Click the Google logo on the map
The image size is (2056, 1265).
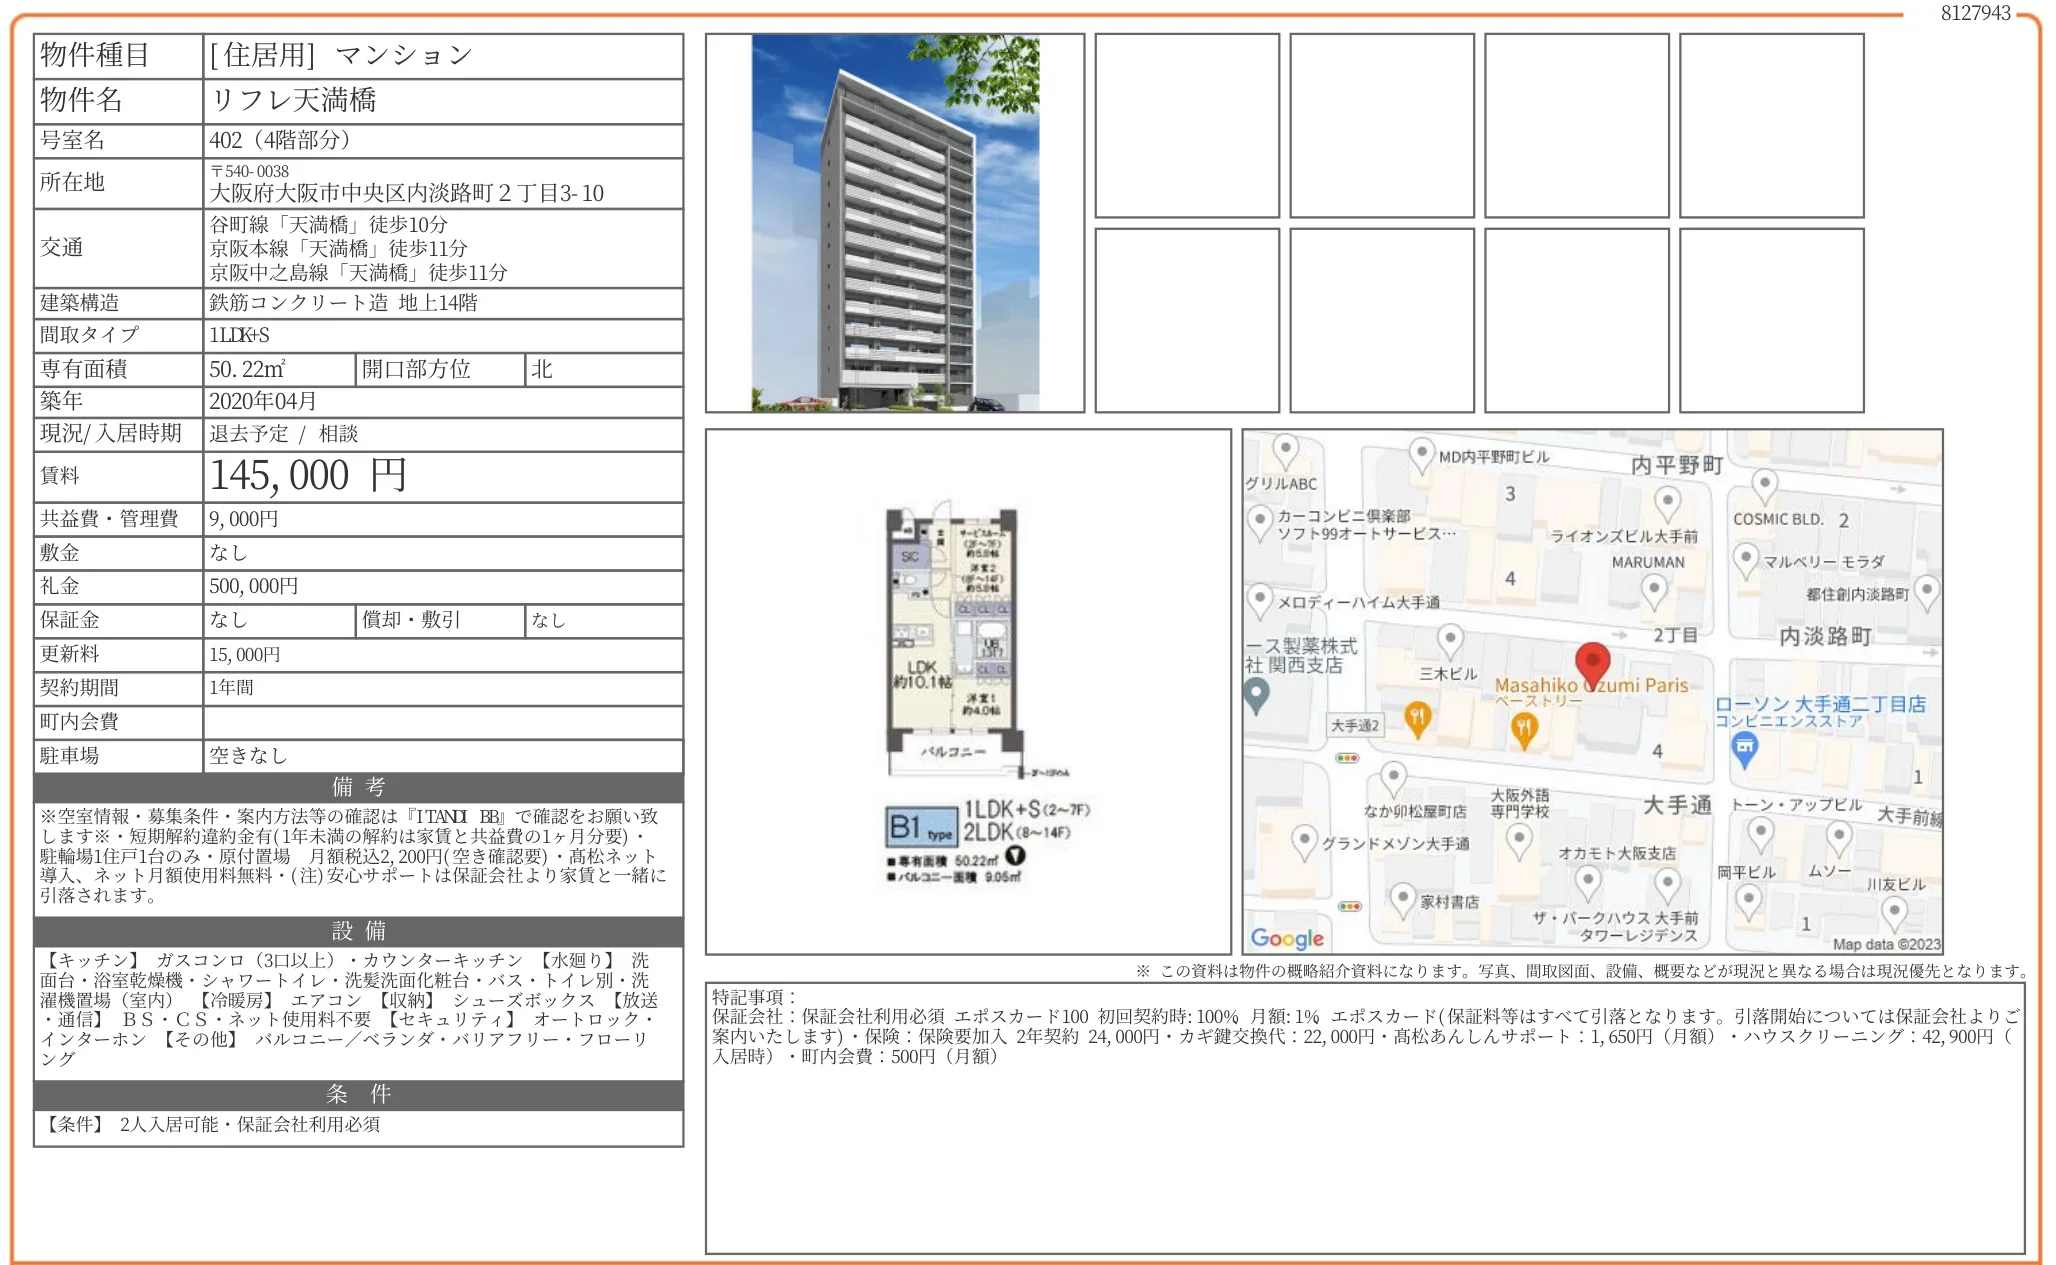(1287, 938)
